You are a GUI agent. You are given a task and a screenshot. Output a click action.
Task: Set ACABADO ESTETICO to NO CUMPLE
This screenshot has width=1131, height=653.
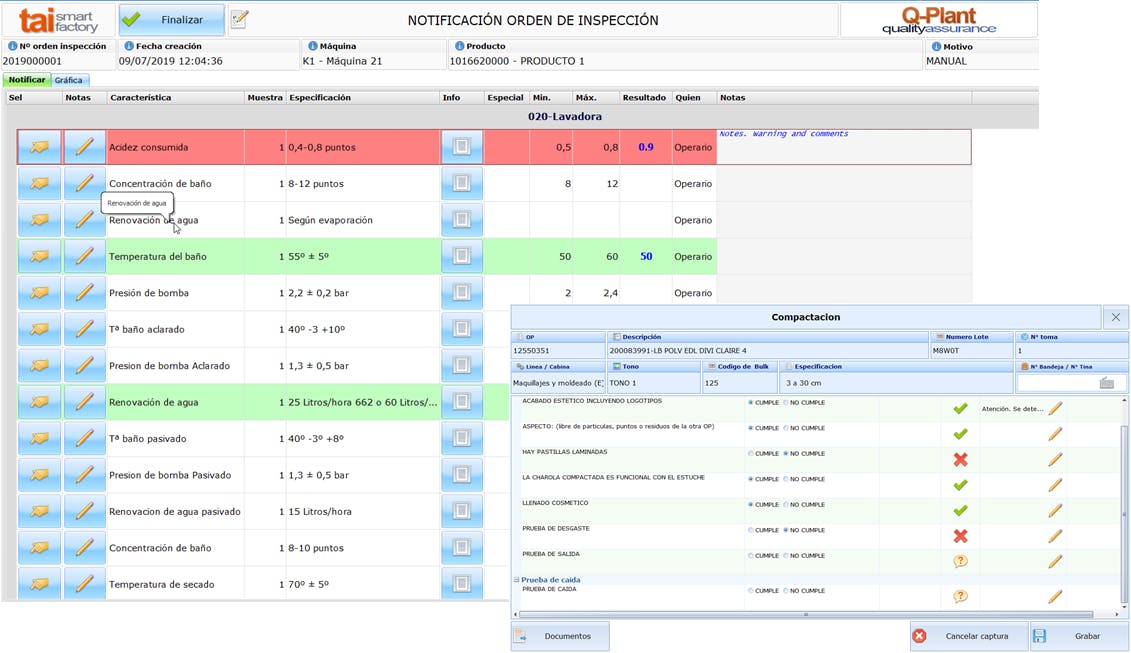[x=785, y=403]
